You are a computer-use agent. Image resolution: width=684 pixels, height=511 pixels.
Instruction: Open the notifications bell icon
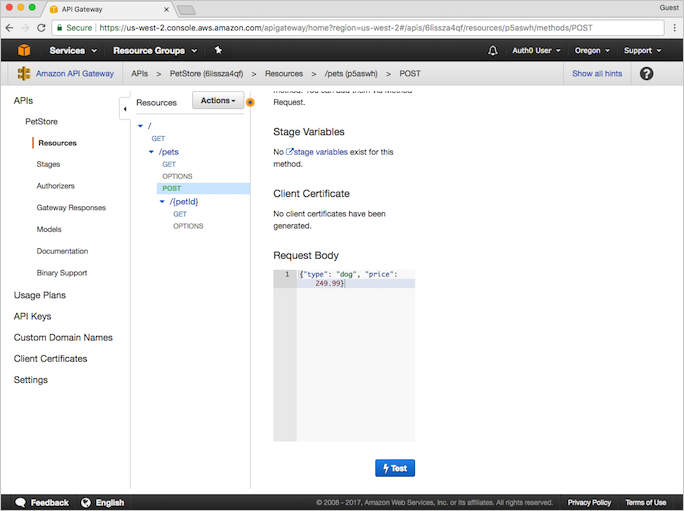click(492, 51)
